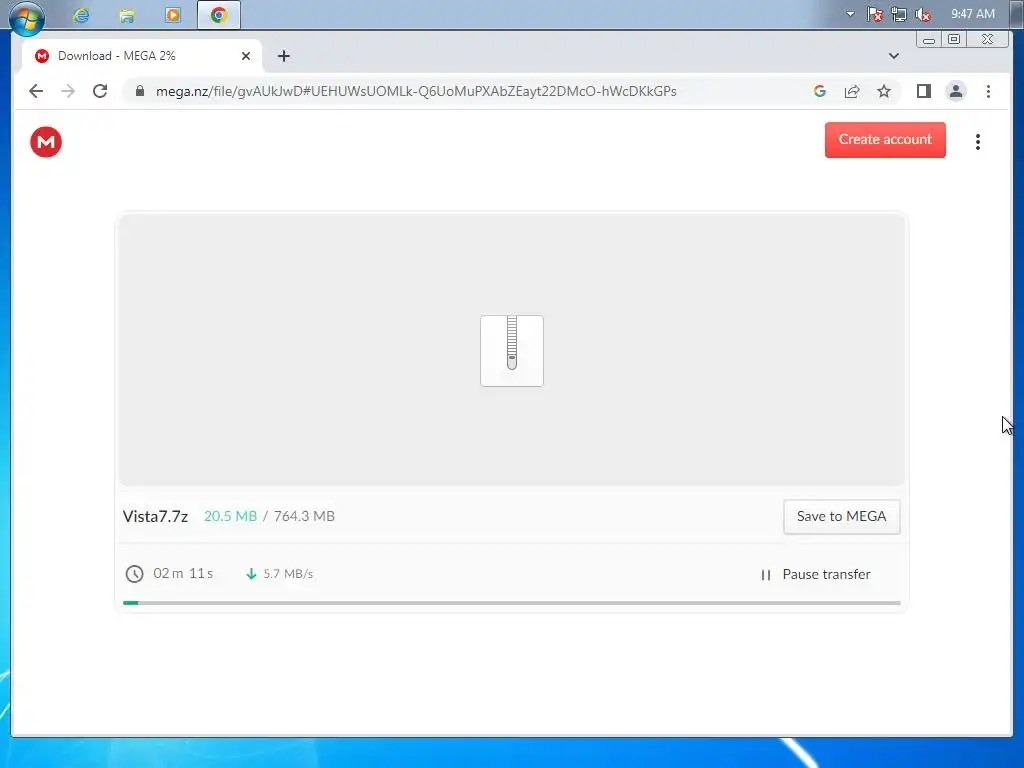Click the Save to MEGA button

pos(841,517)
